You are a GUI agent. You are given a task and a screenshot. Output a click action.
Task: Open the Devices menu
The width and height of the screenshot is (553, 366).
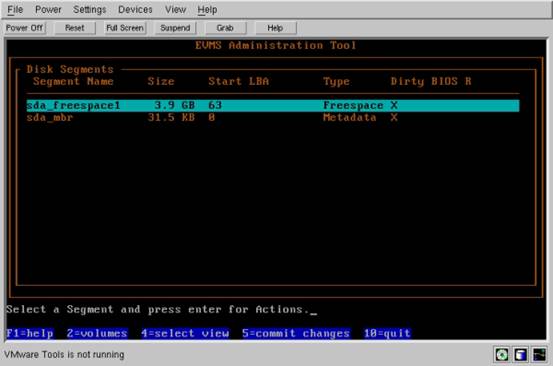pos(135,10)
